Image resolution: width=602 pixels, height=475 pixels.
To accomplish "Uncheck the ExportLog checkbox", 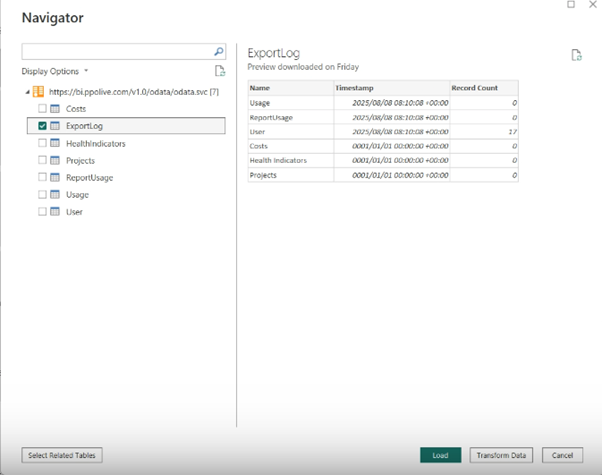I will tap(42, 126).
